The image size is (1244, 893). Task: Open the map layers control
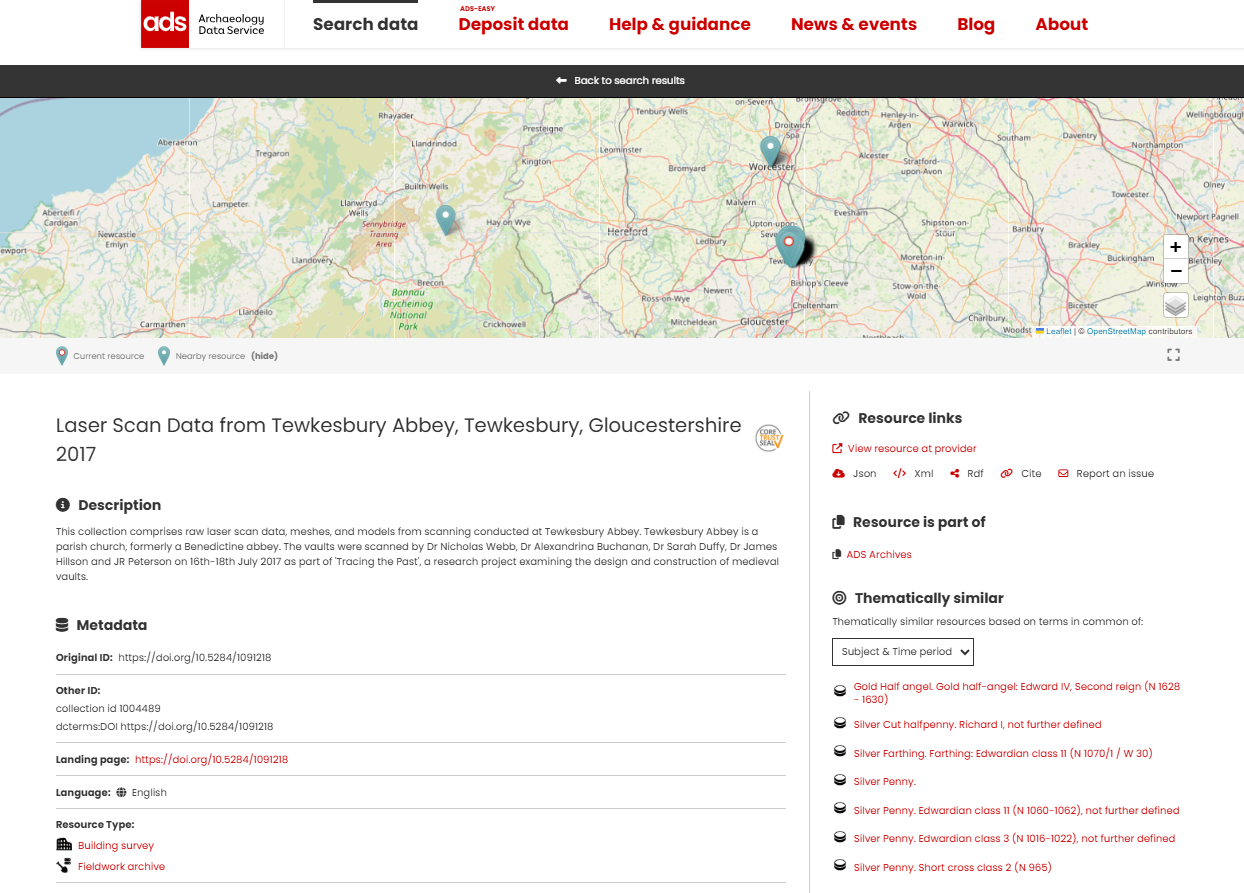click(x=1175, y=305)
